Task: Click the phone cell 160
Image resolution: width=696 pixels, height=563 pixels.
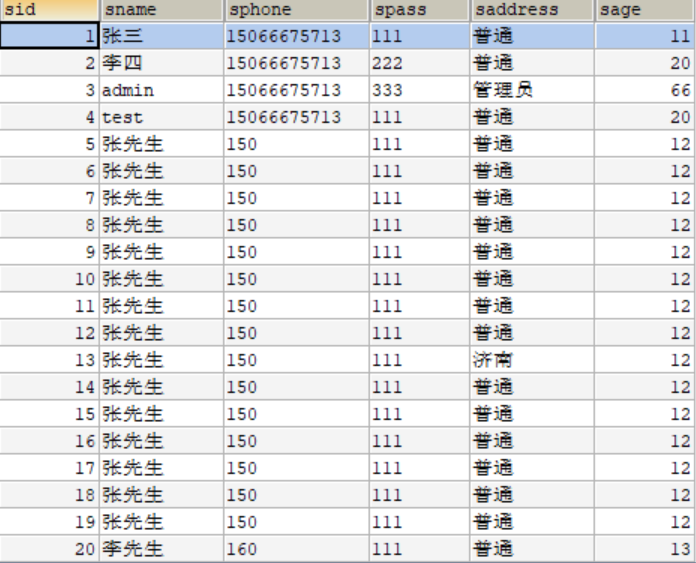Action: (297, 549)
